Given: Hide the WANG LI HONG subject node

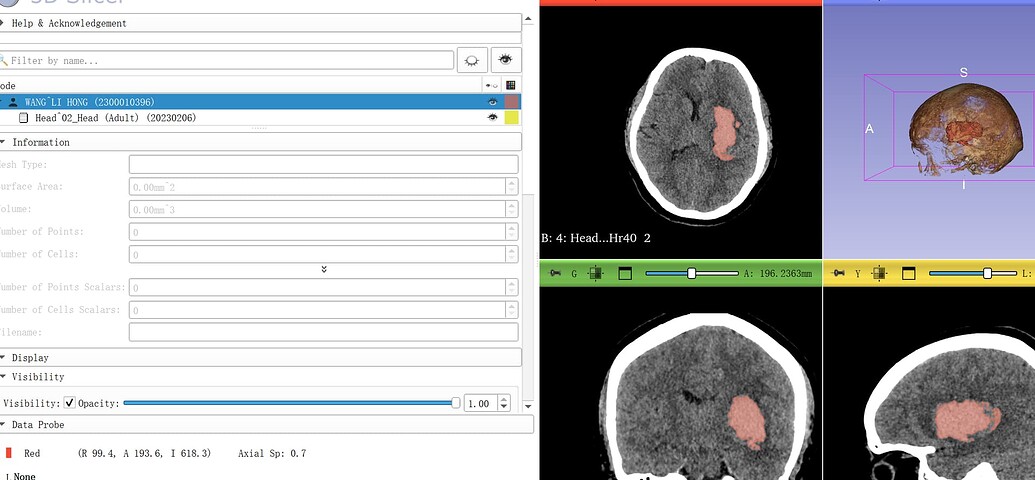Looking at the screenshot, I should (491, 102).
